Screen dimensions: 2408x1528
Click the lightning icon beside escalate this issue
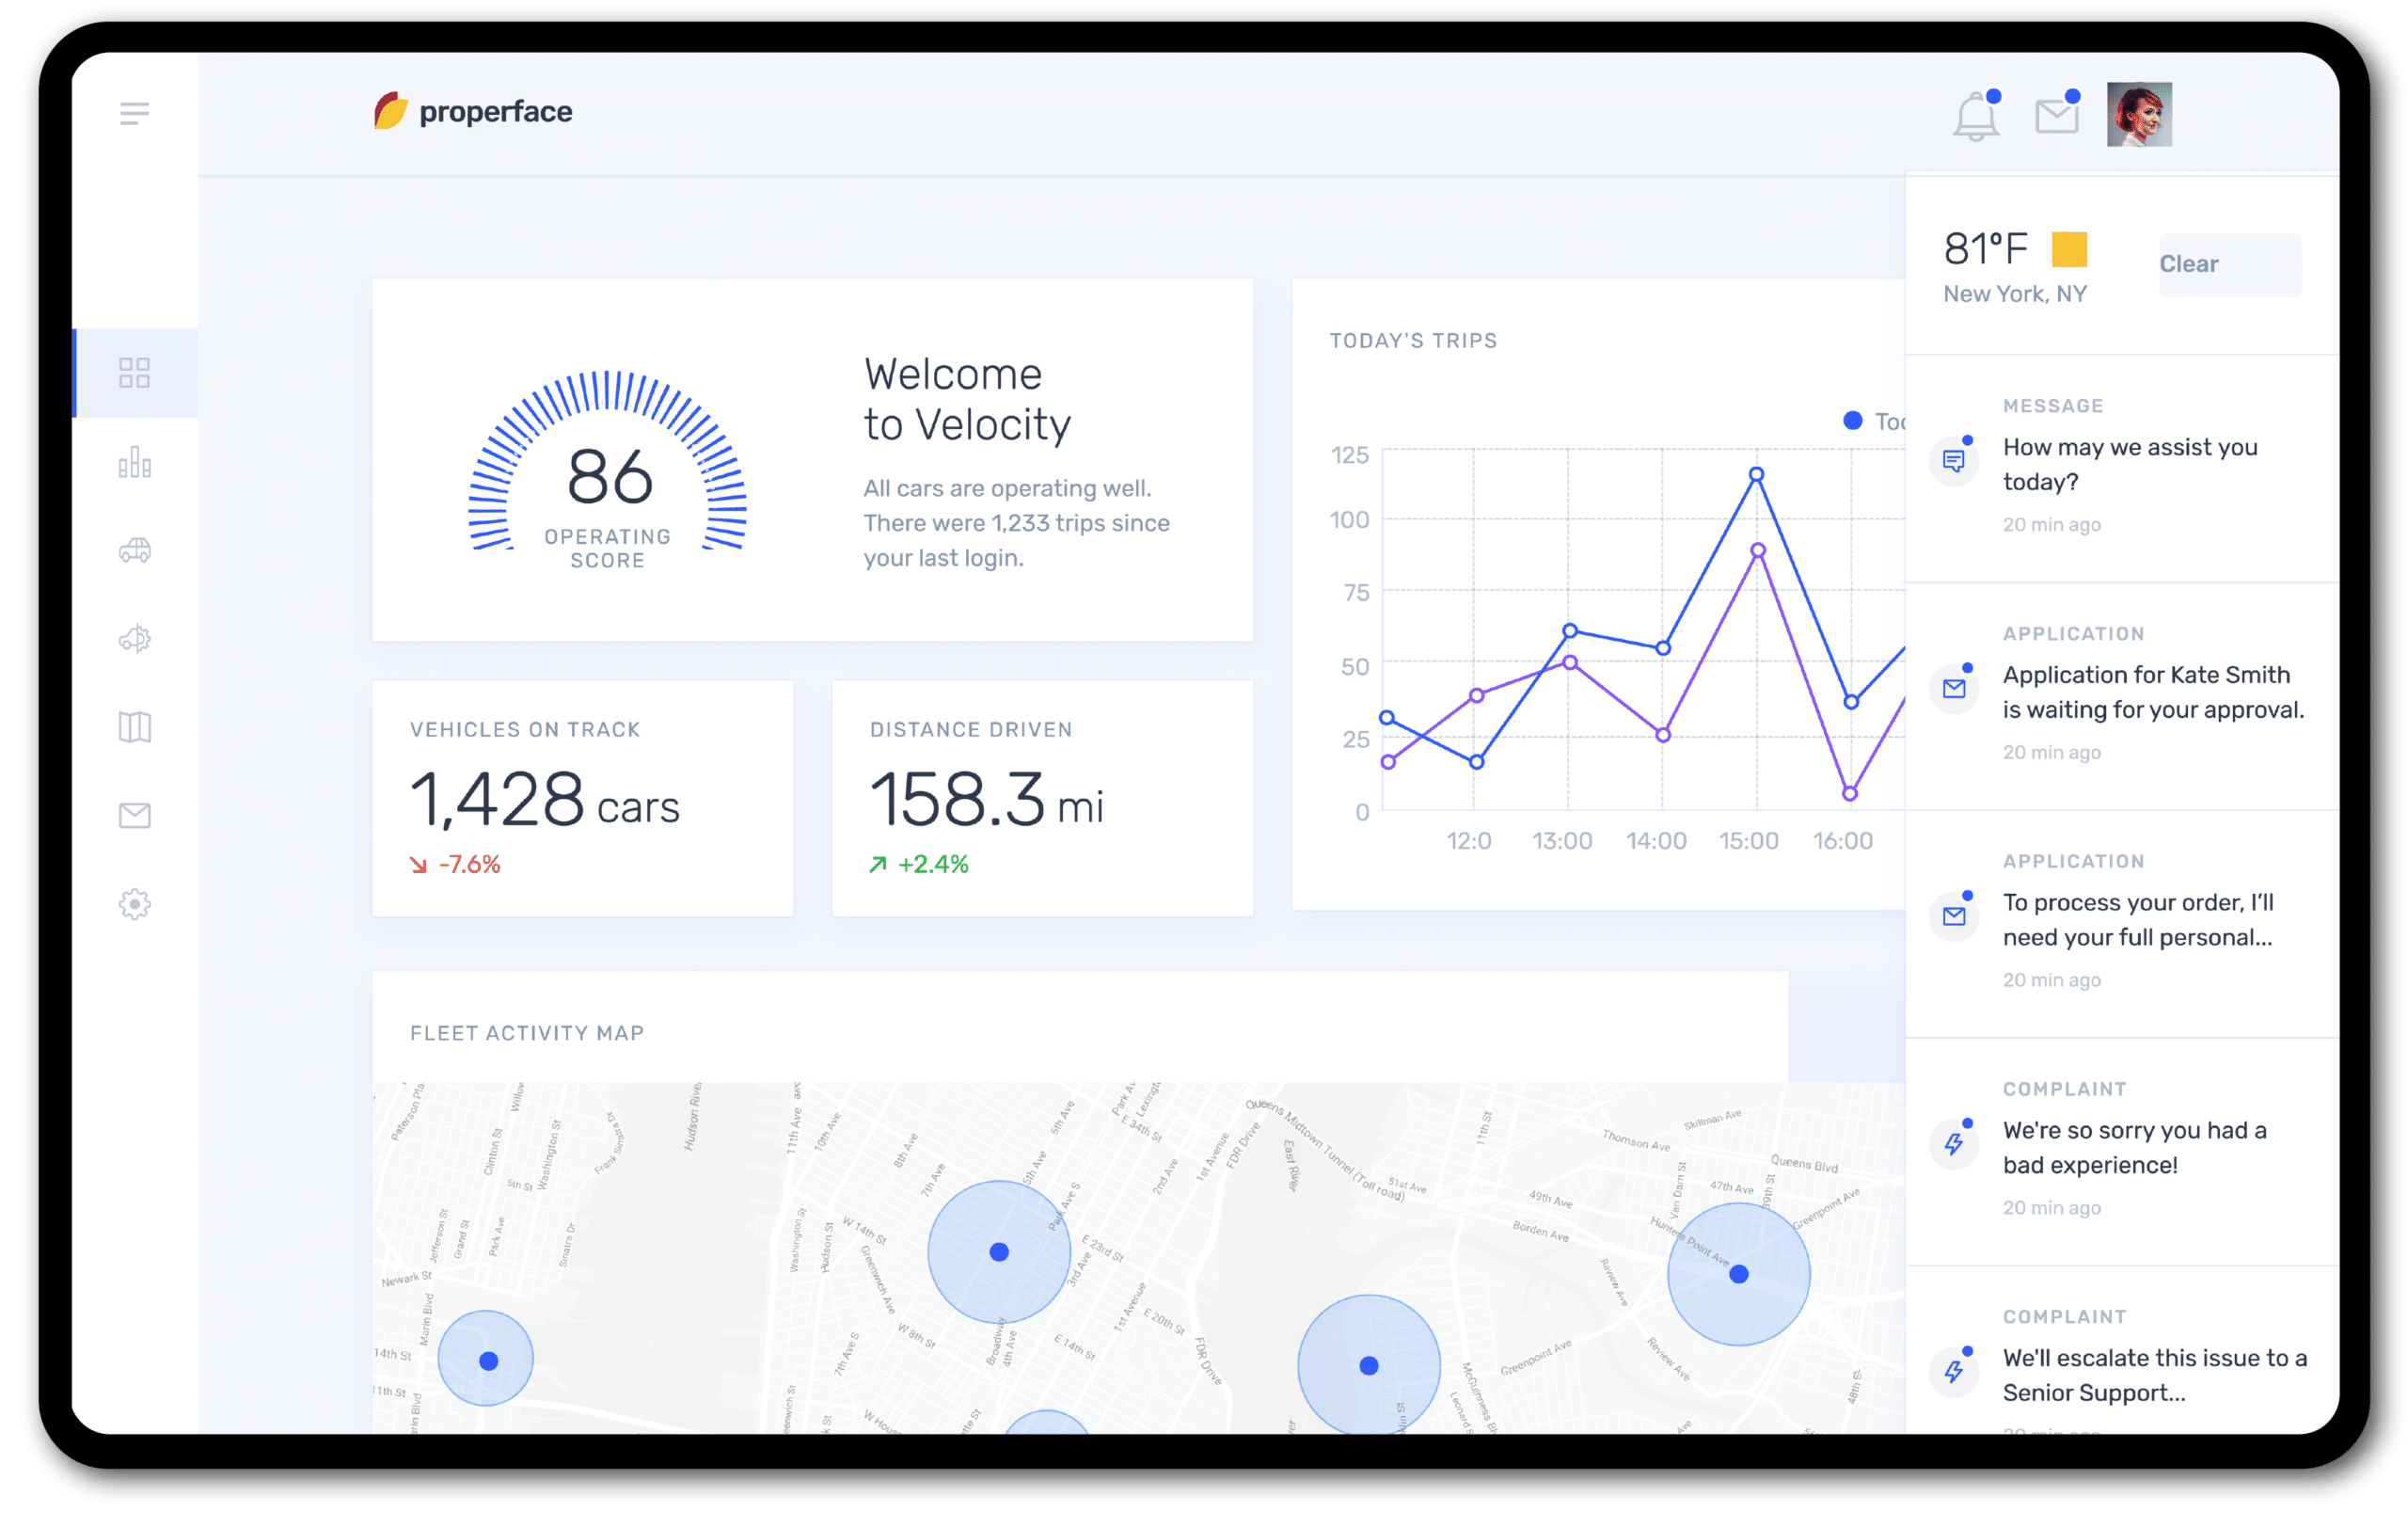1954,1372
